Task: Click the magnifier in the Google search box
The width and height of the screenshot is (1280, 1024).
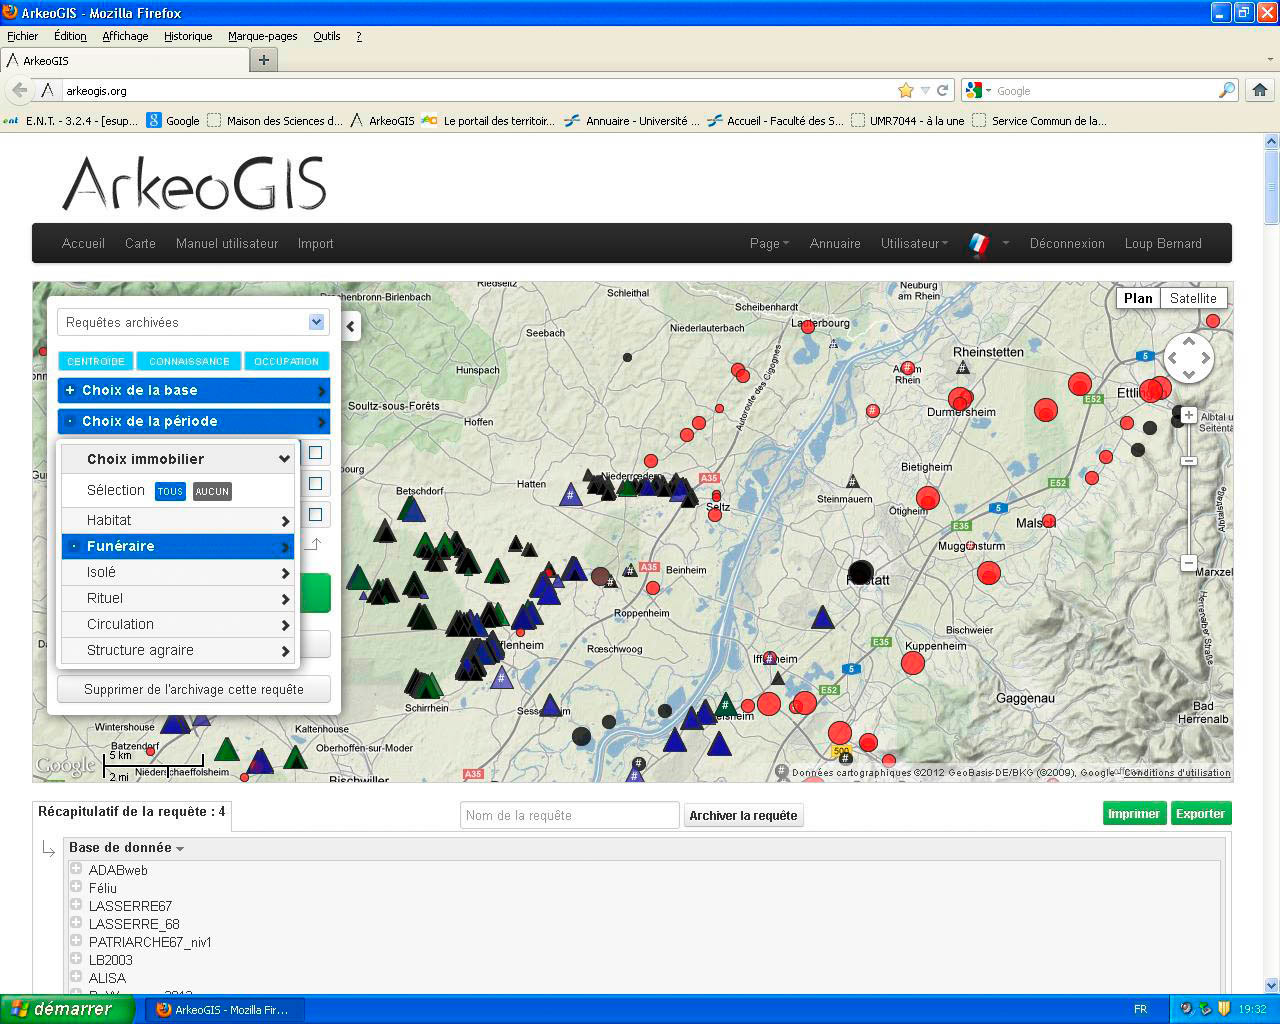Action: [1227, 90]
